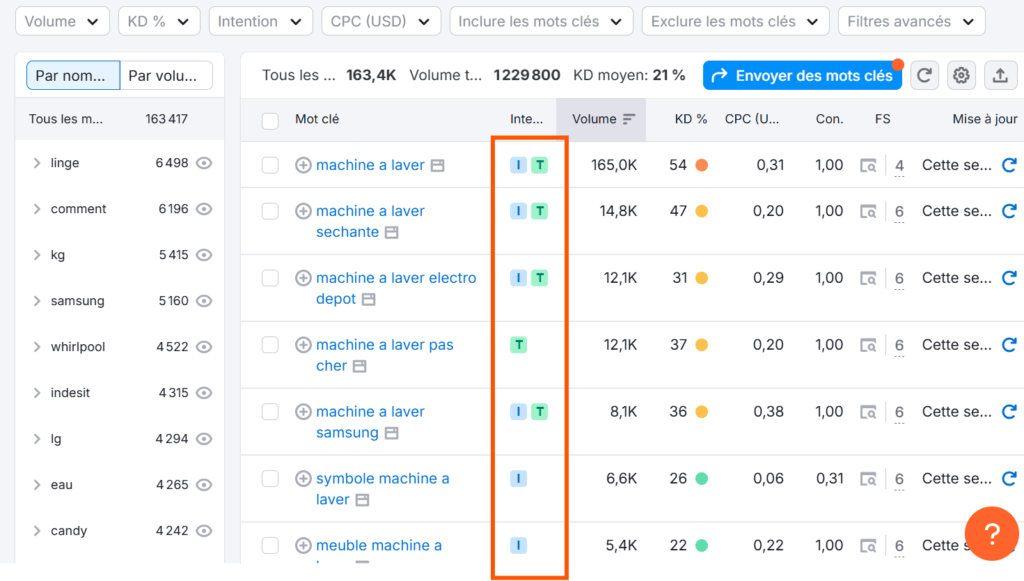Switch to 'Par nom...' grouping tab
The height and width of the screenshot is (581, 1024).
(73, 76)
